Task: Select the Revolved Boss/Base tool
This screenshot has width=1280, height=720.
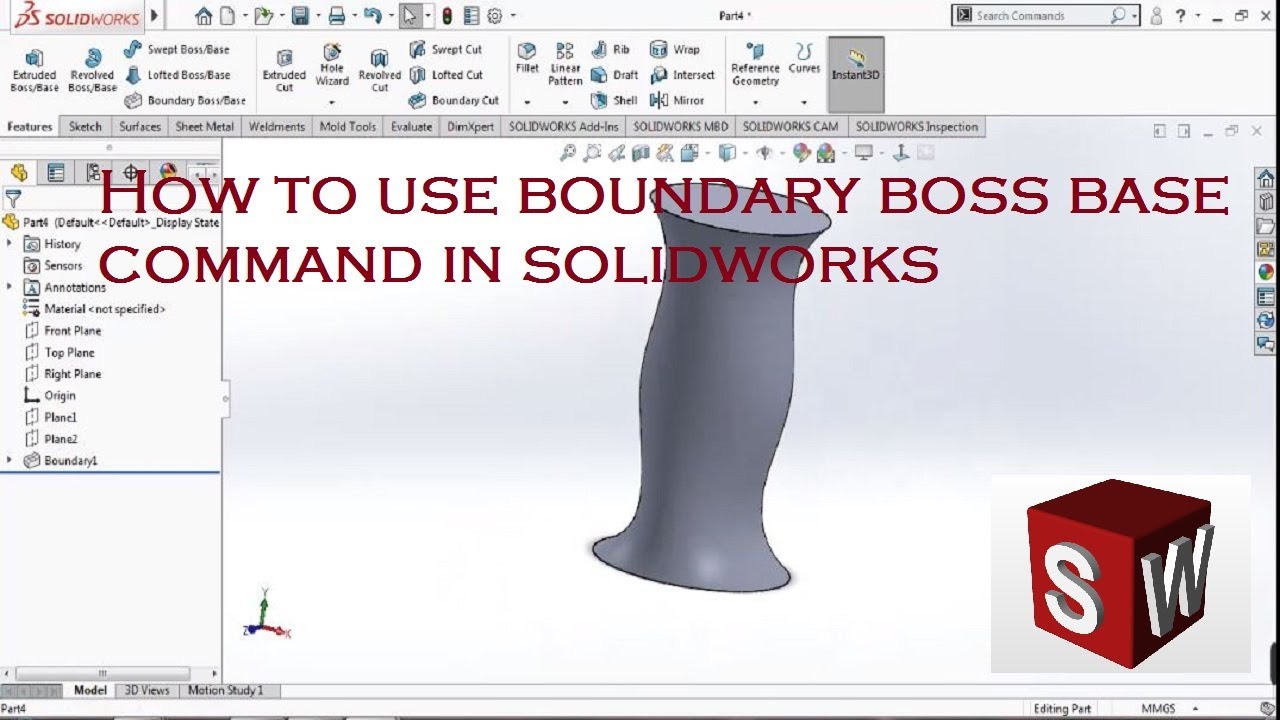Action: [93, 70]
